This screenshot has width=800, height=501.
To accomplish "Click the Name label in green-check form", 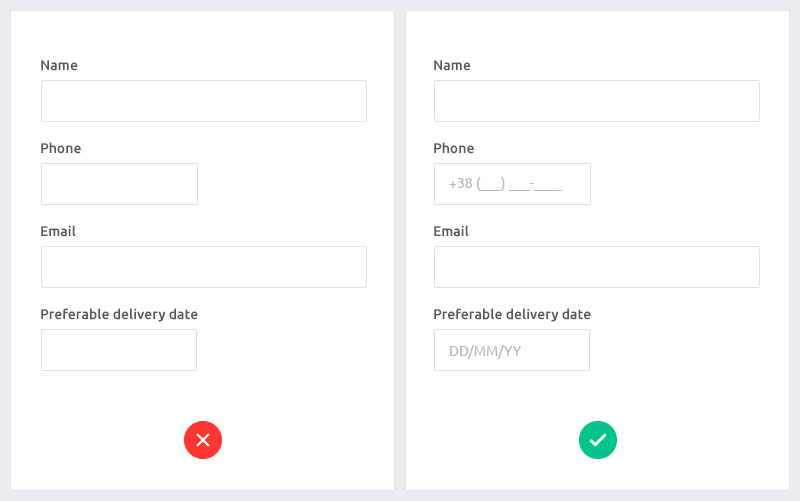I will 452,65.
